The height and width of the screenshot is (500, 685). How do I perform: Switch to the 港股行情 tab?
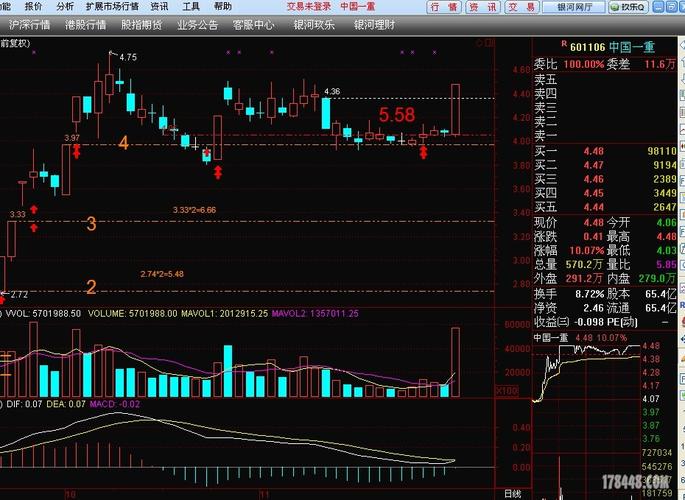point(85,25)
